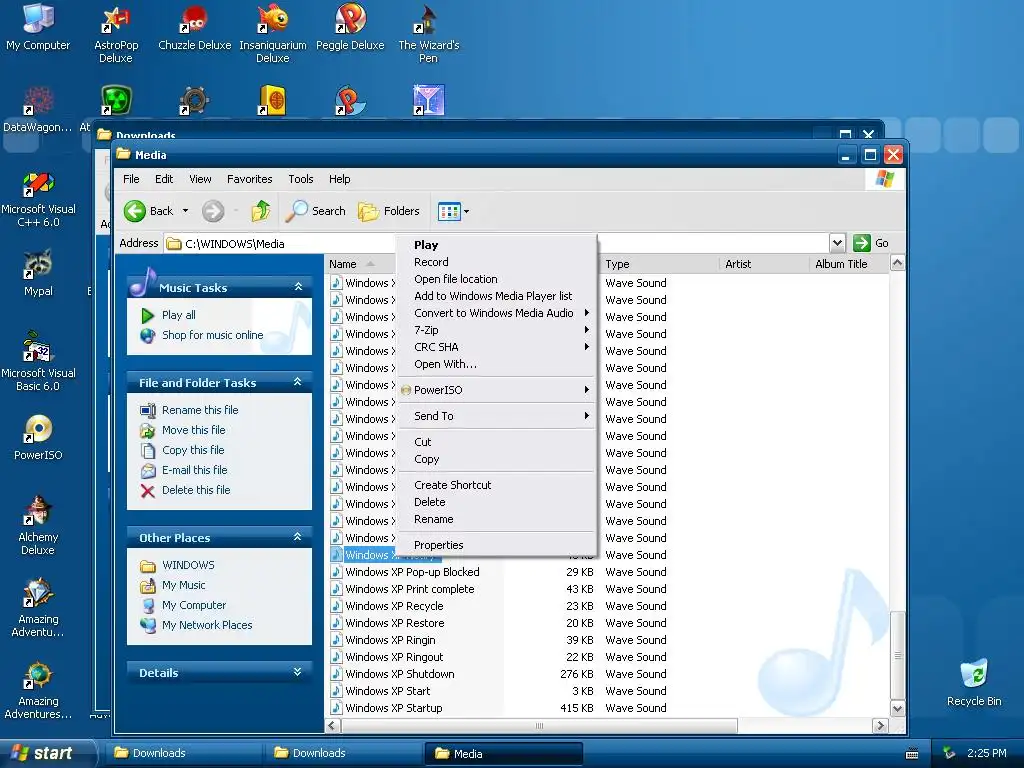Open the Favorites menu
This screenshot has height=768, width=1024.
(249, 179)
